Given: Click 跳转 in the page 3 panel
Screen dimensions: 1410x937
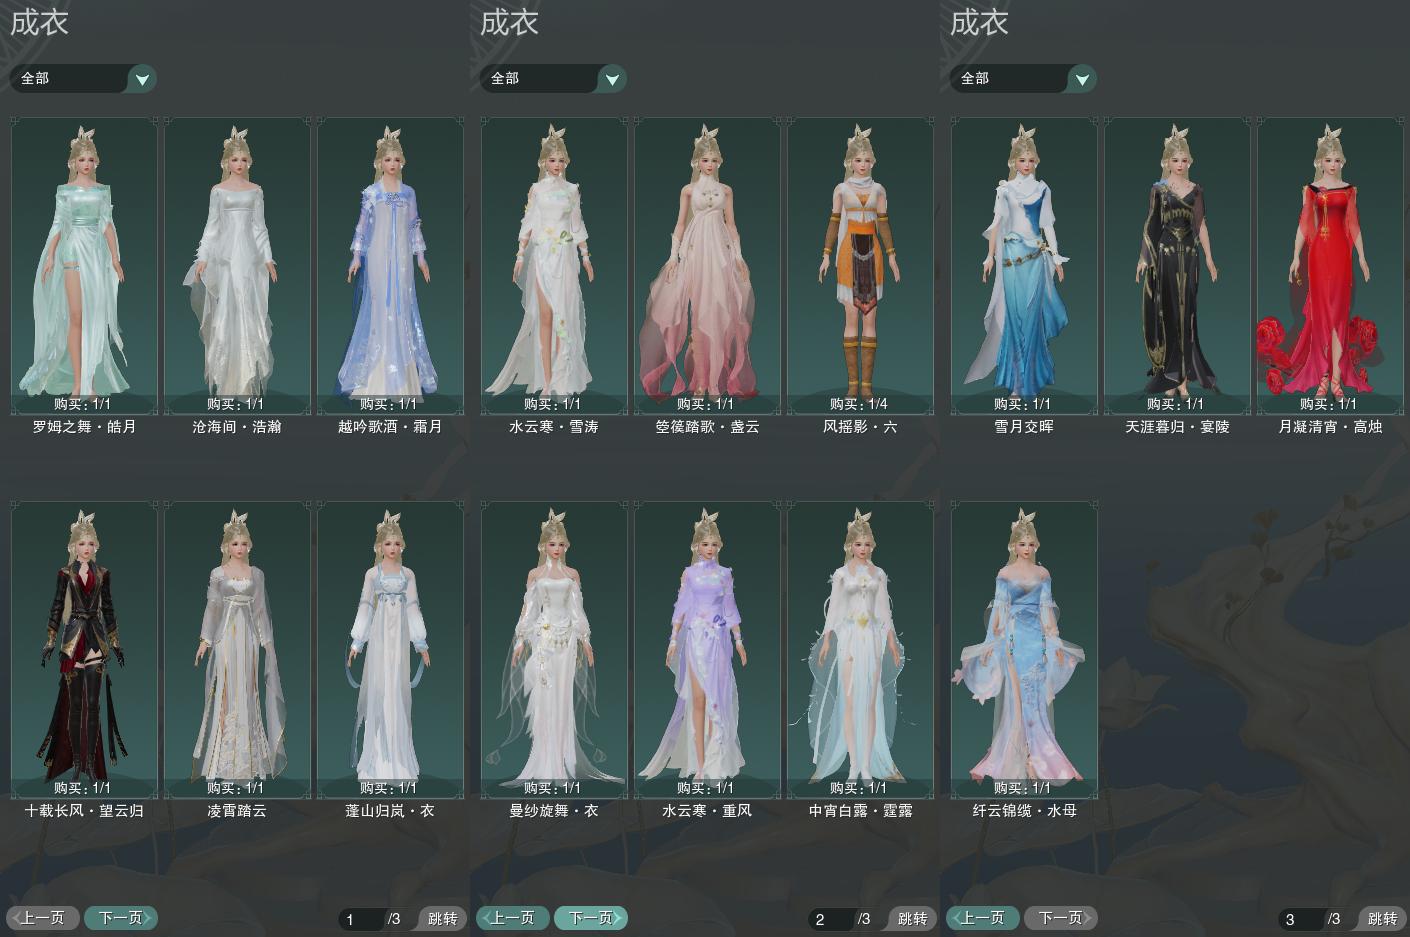Looking at the screenshot, I should point(1382,918).
